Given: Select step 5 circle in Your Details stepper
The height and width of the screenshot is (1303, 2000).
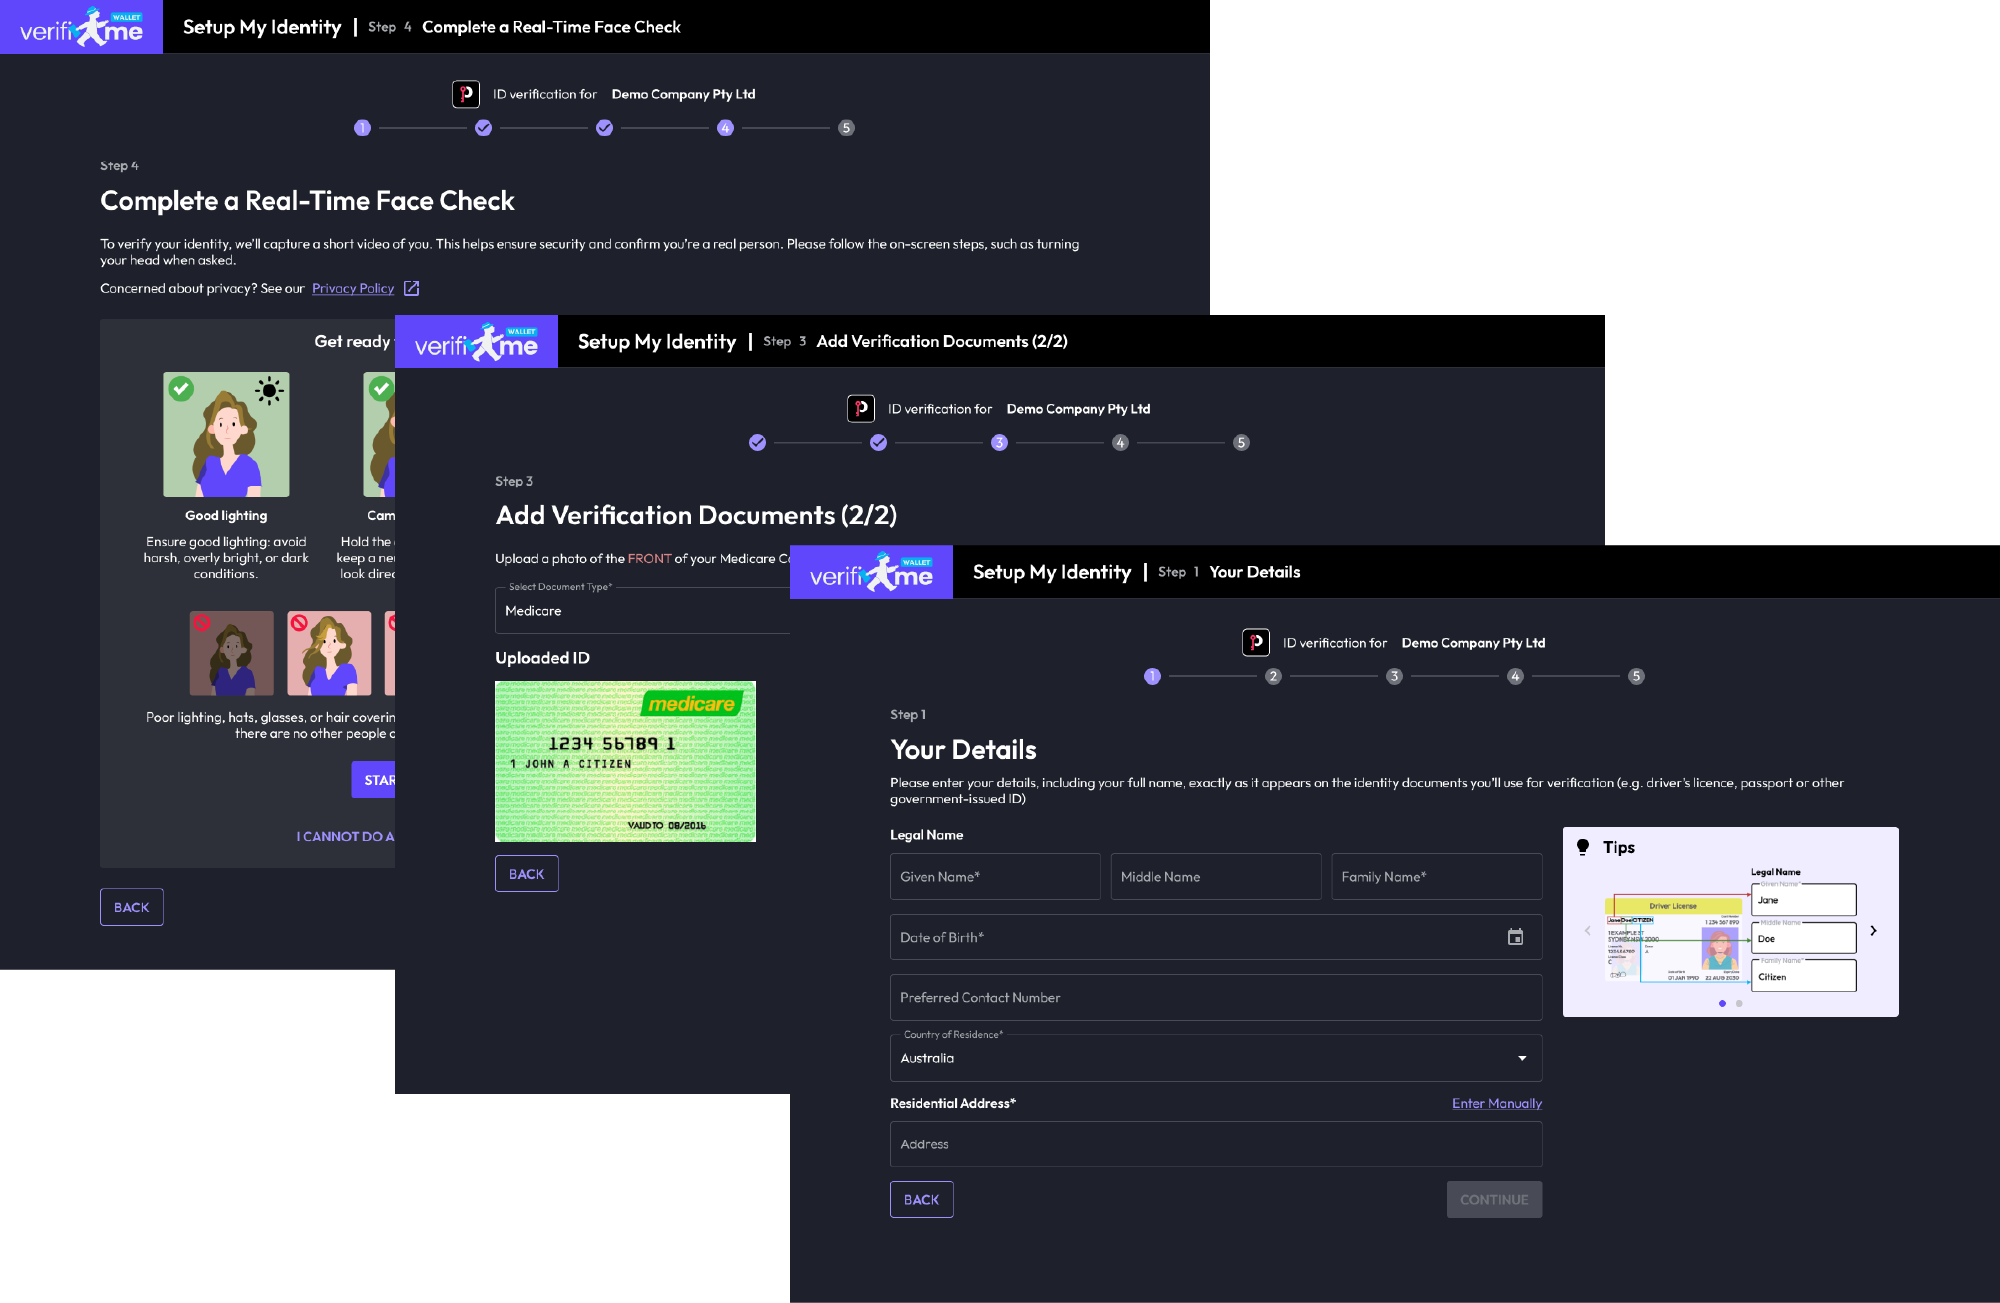Looking at the screenshot, I should pyautogui.click(x=1636, y=676).
